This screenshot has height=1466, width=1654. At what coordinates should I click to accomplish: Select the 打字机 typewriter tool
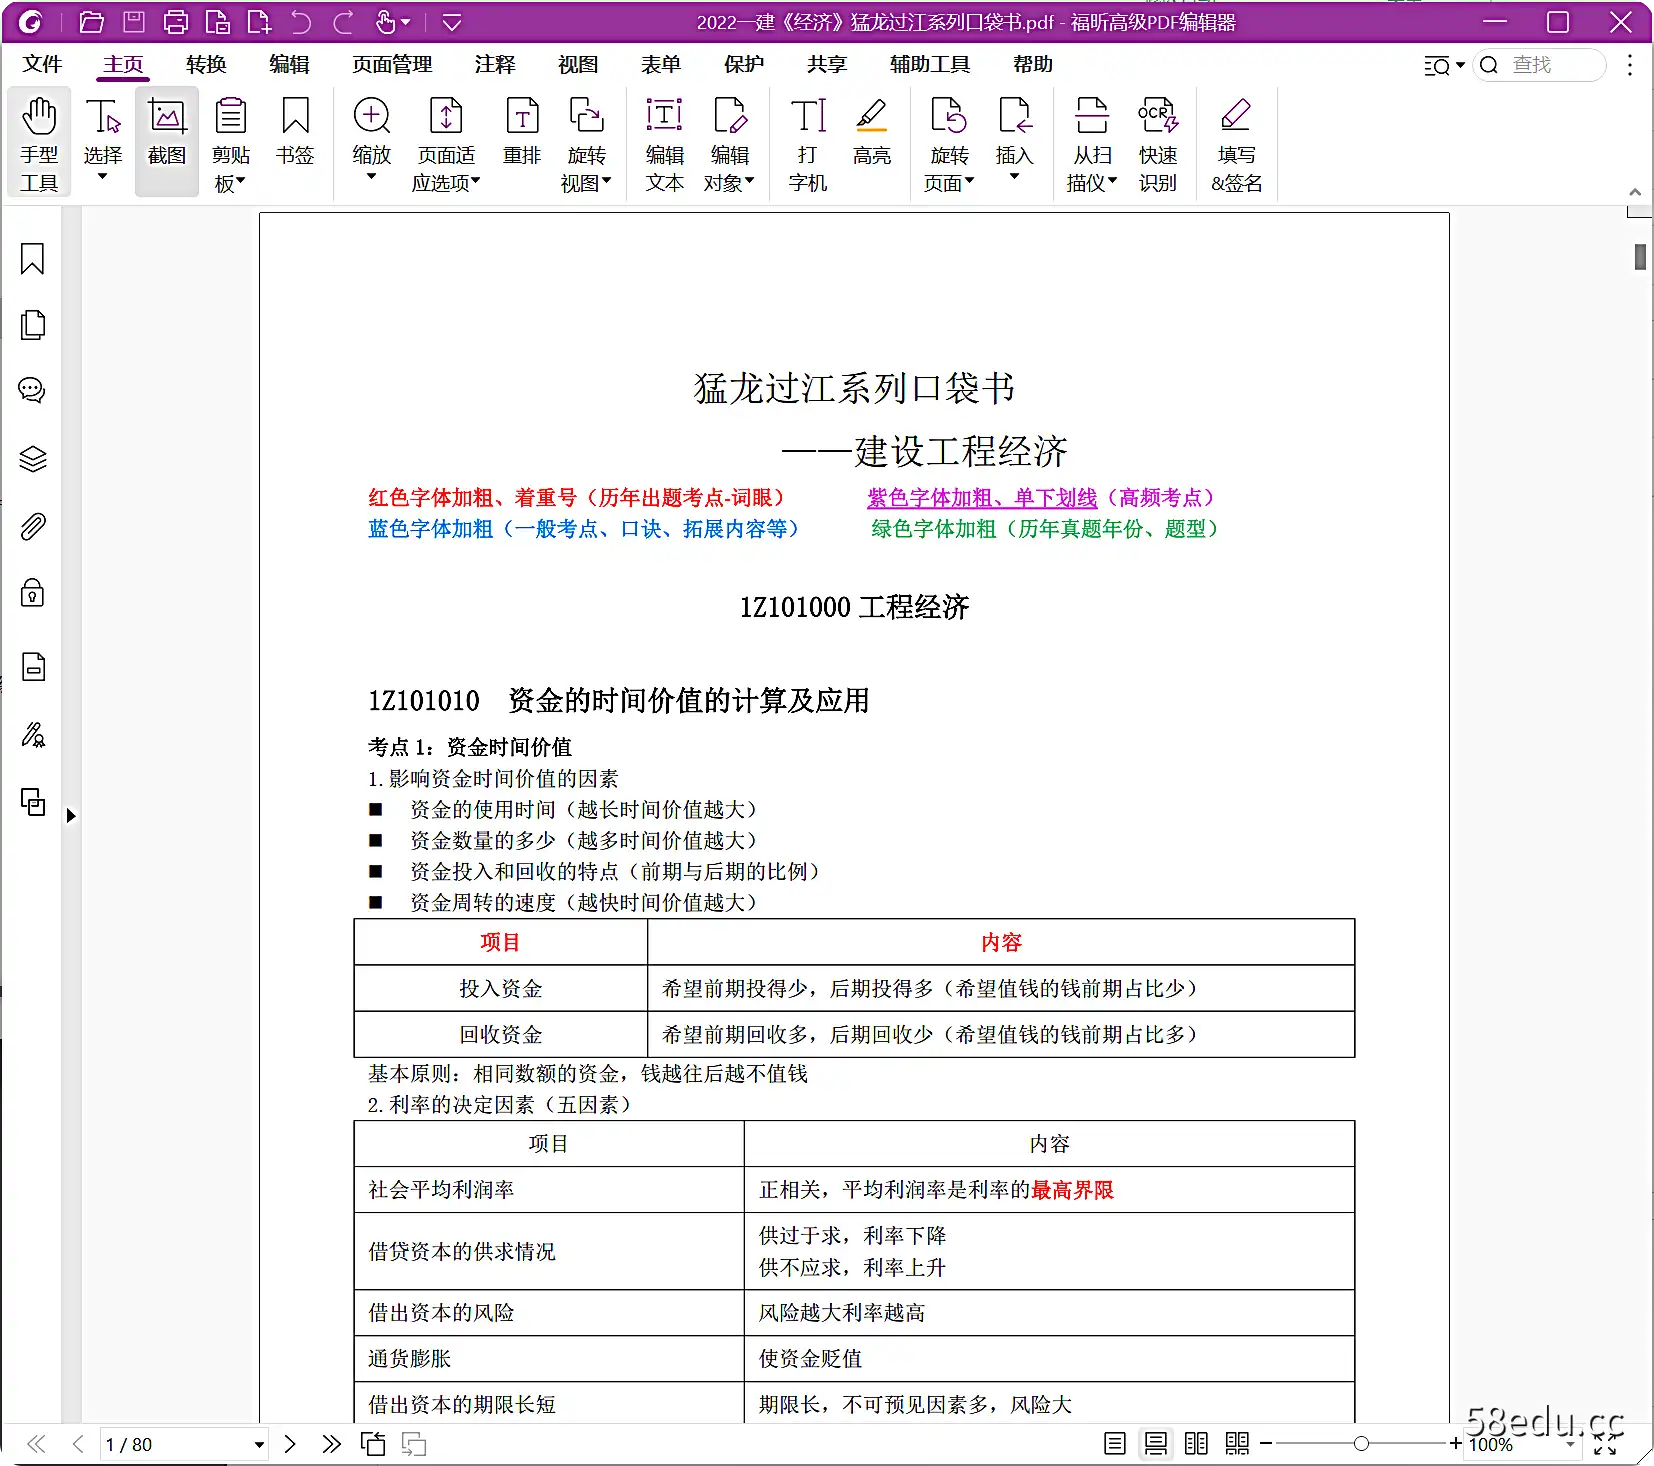808,142
